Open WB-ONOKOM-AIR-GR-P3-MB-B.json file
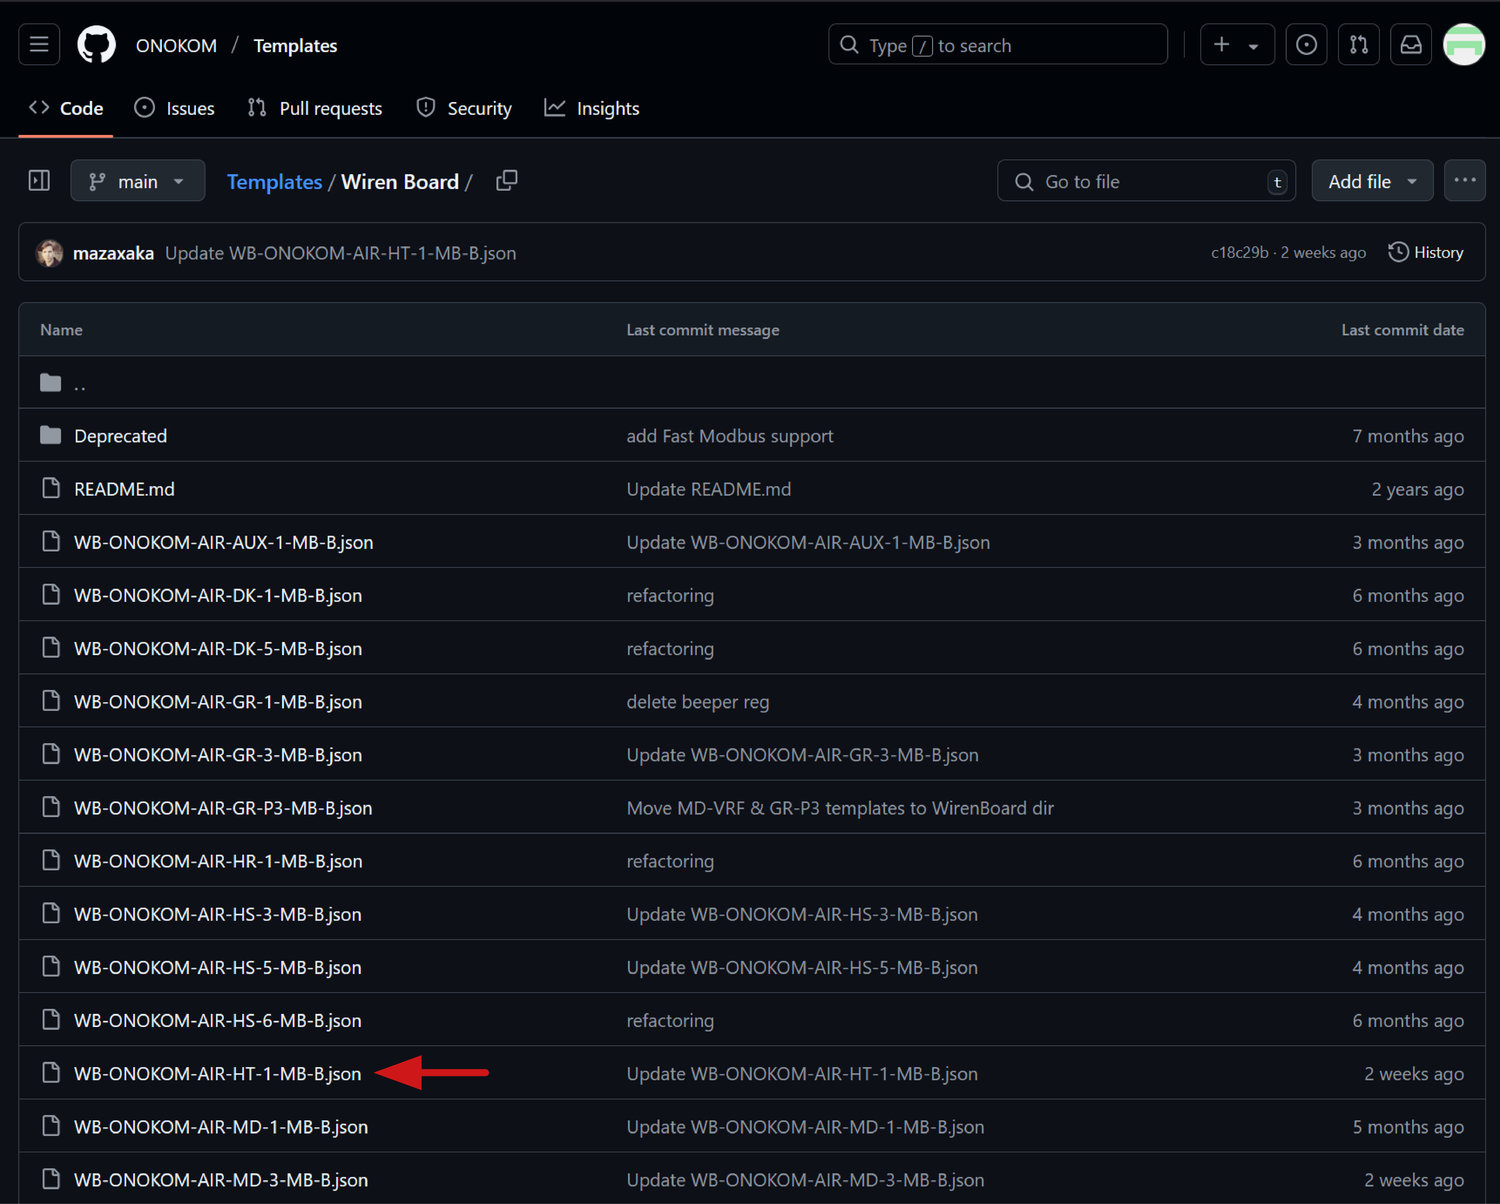Viewport: 1500px width, 1204px height. pyautogui.click(x=223, y=808)
